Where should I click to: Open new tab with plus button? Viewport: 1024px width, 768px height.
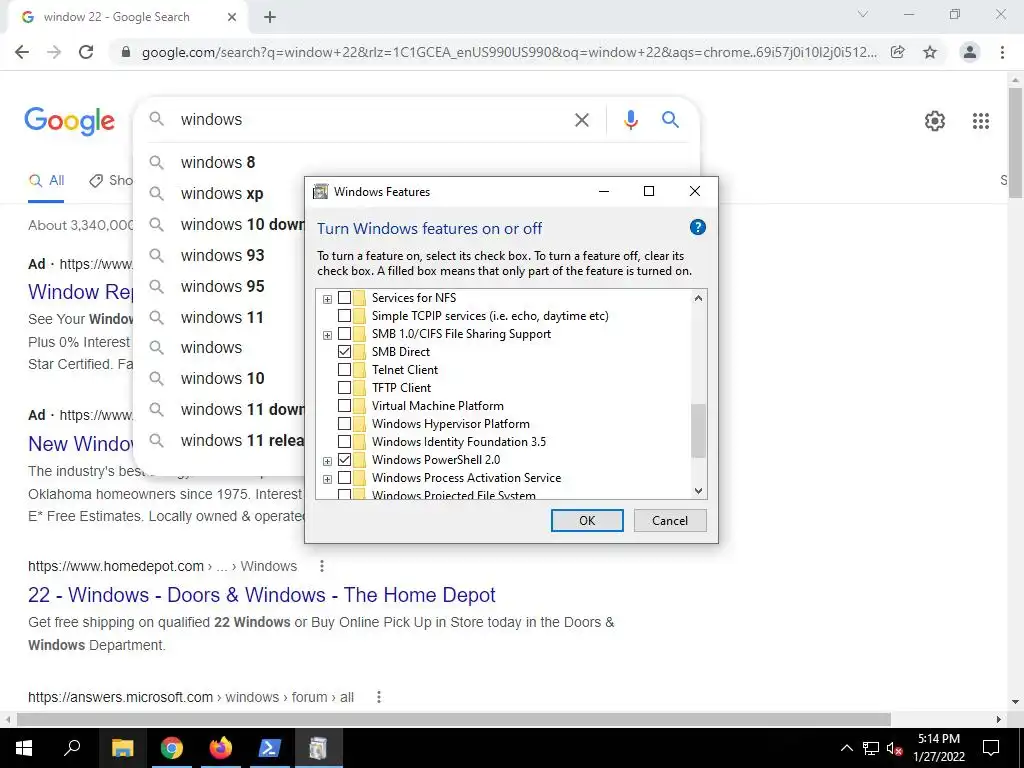(x=270, y=17)
